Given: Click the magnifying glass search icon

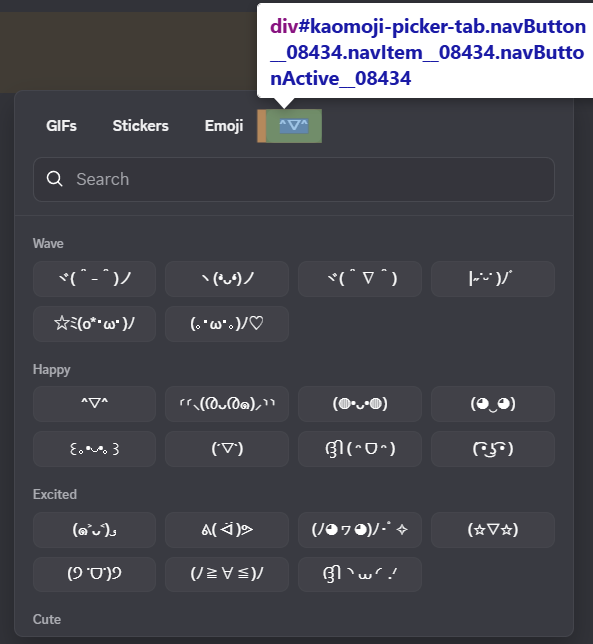Looking at the screenshot, I should point(54,179).
